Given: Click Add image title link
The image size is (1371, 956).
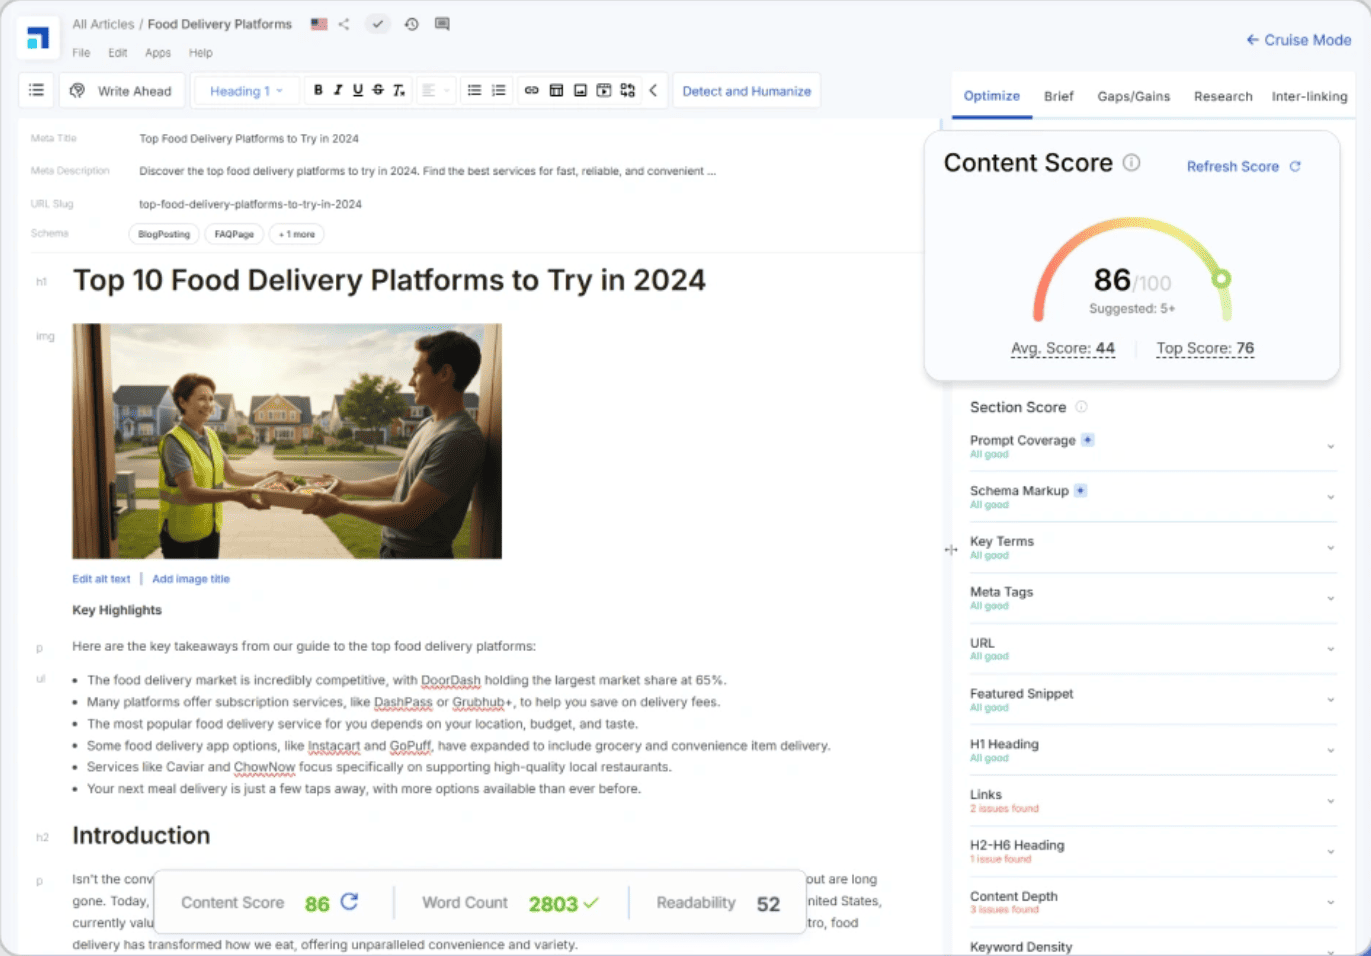Looking at the screenshot, I should 191,579.
